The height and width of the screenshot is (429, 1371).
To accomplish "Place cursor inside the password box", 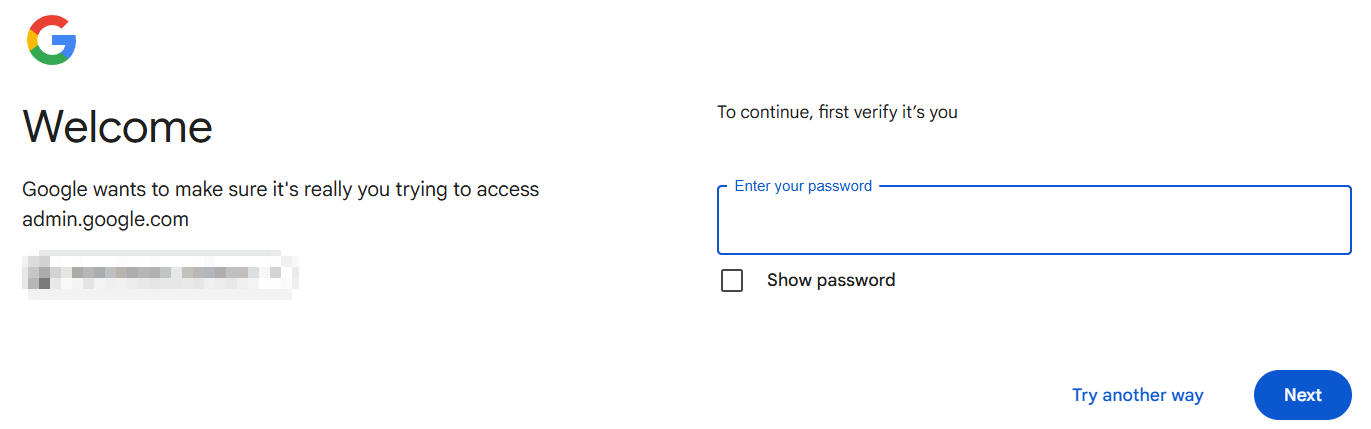I will [x=1034, y=223].
